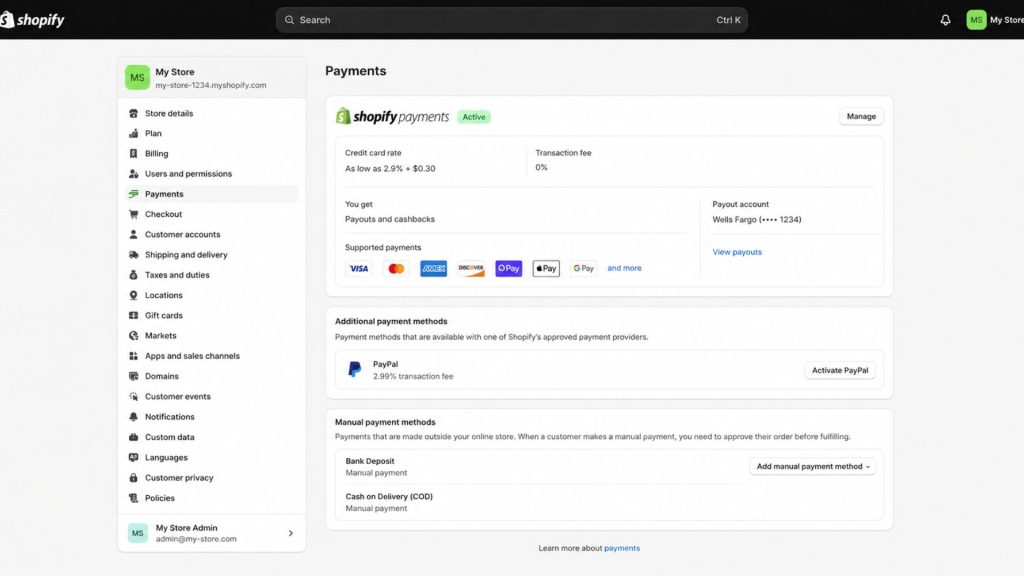Click the MS avatar in top bar
1024x576 pixels.
[x=976, y=20]
